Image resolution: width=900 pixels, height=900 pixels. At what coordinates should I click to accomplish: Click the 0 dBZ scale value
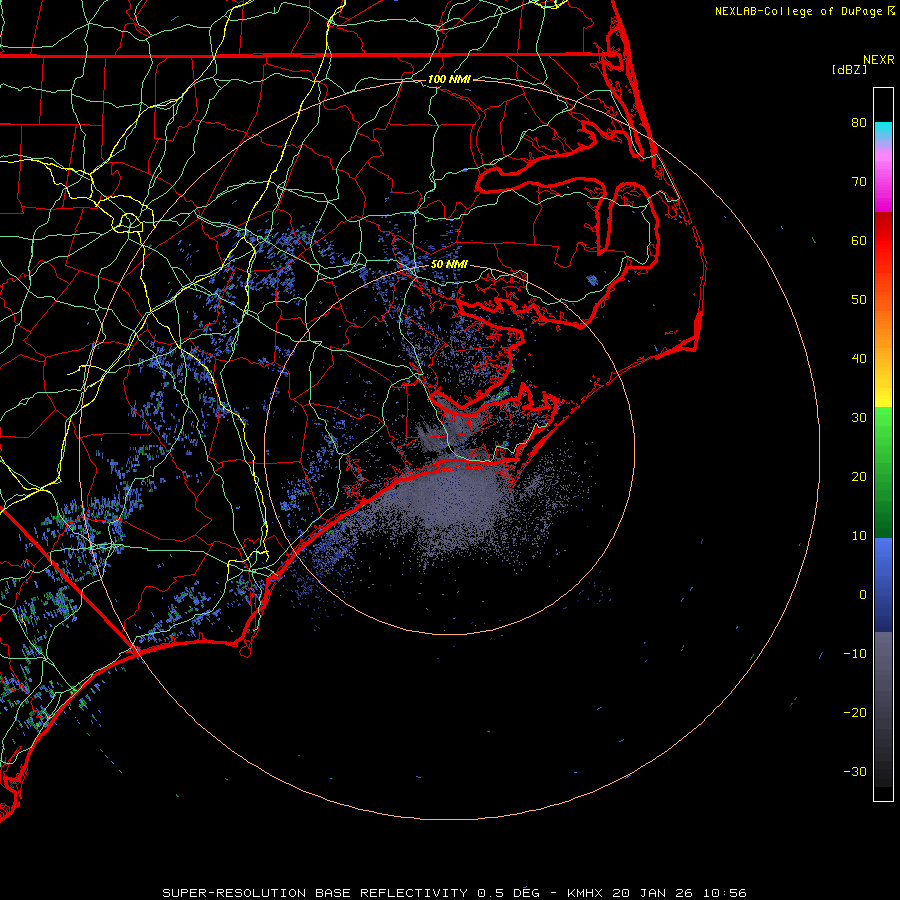click(x=863, y=595)
